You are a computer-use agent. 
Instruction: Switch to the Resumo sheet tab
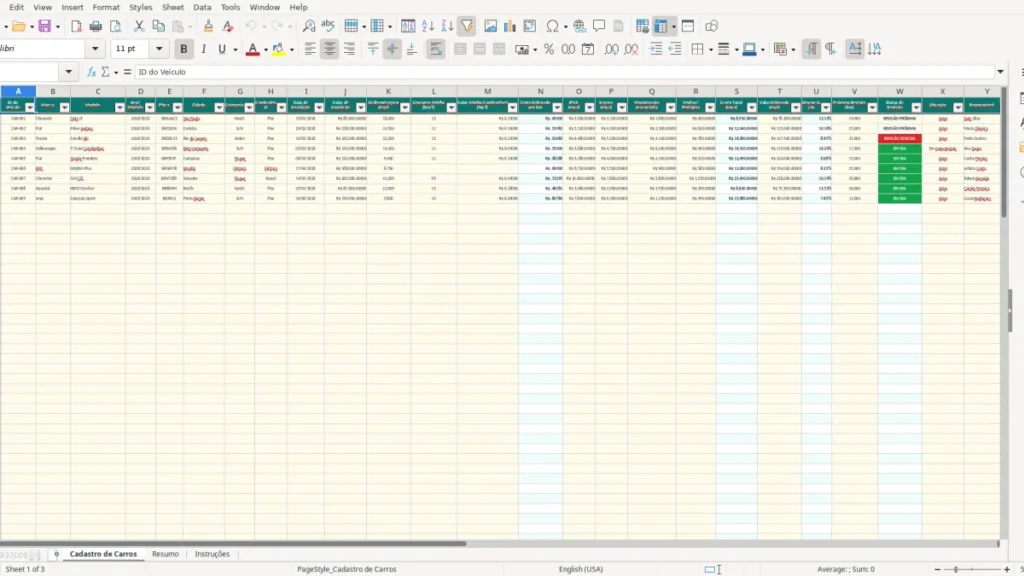pyautogui.click(x=165, y=554)
